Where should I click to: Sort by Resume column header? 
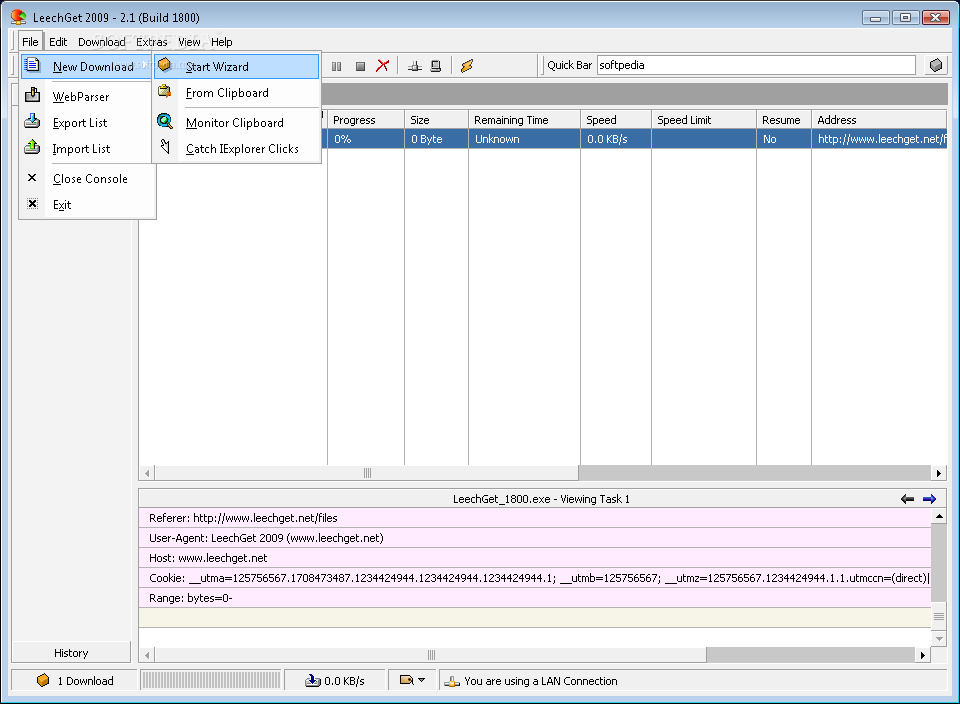[x=784, y=120]
